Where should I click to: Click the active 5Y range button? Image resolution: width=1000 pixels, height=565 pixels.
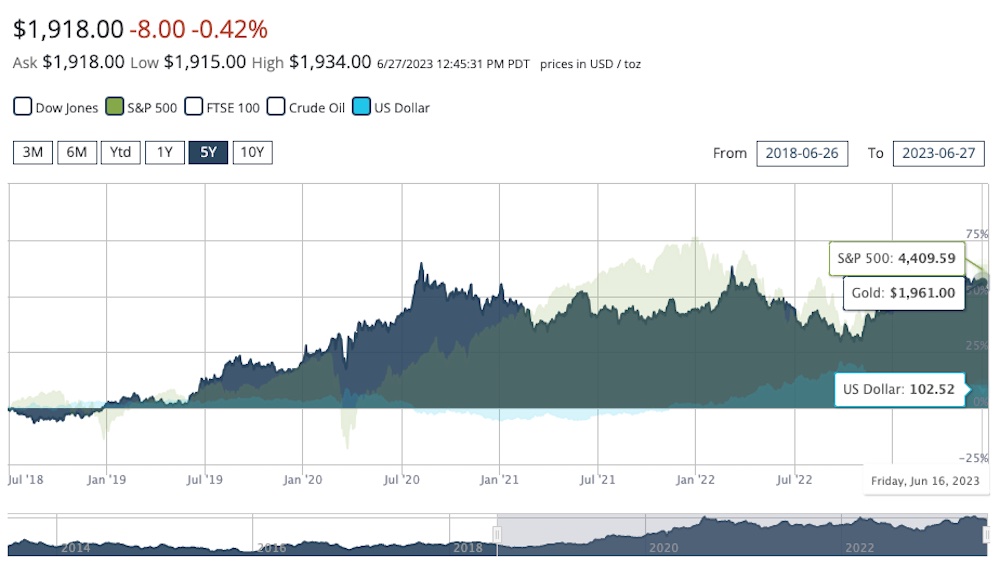tap(208, 153)
